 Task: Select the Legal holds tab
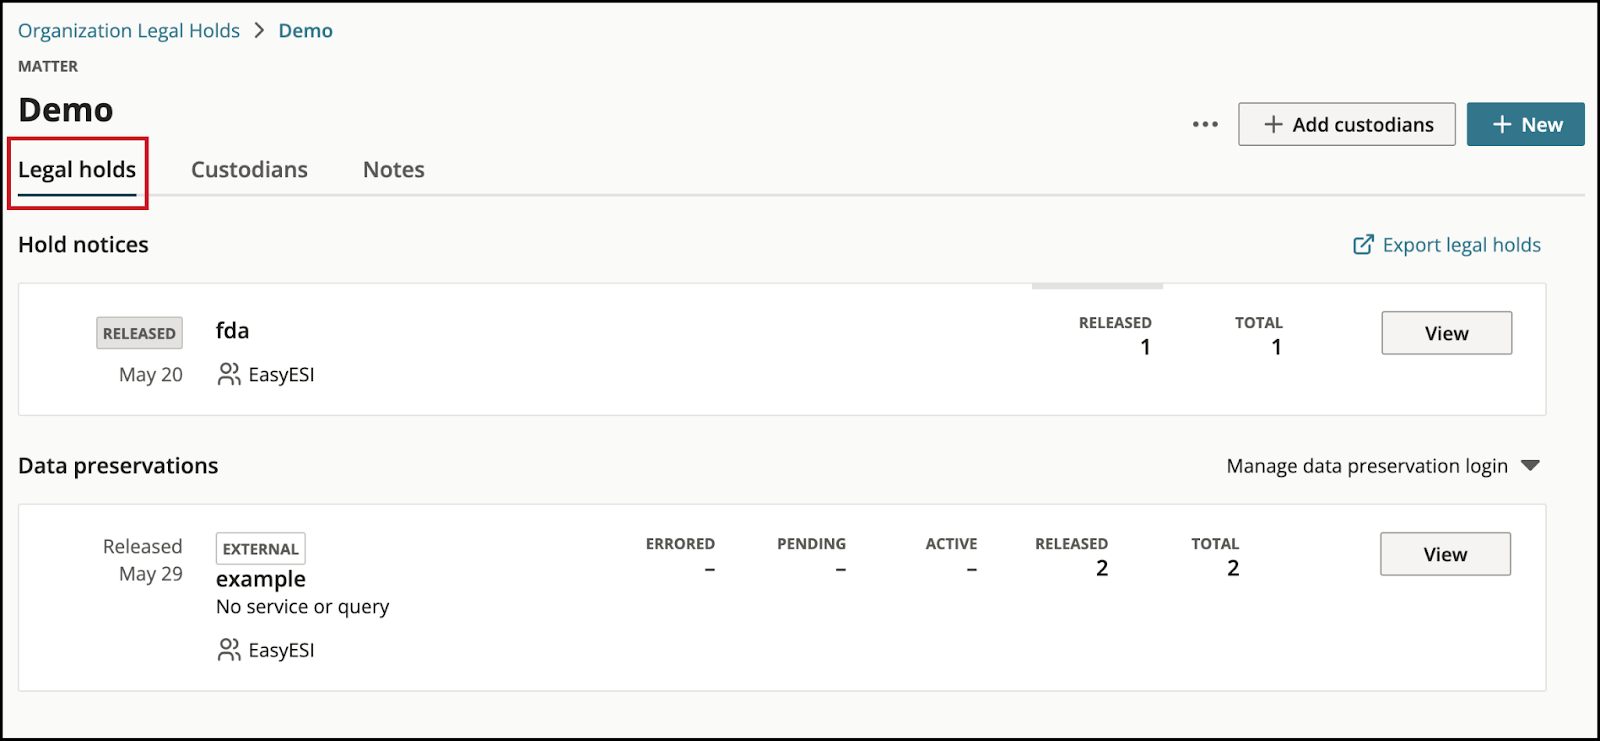[x=77, y=170]
